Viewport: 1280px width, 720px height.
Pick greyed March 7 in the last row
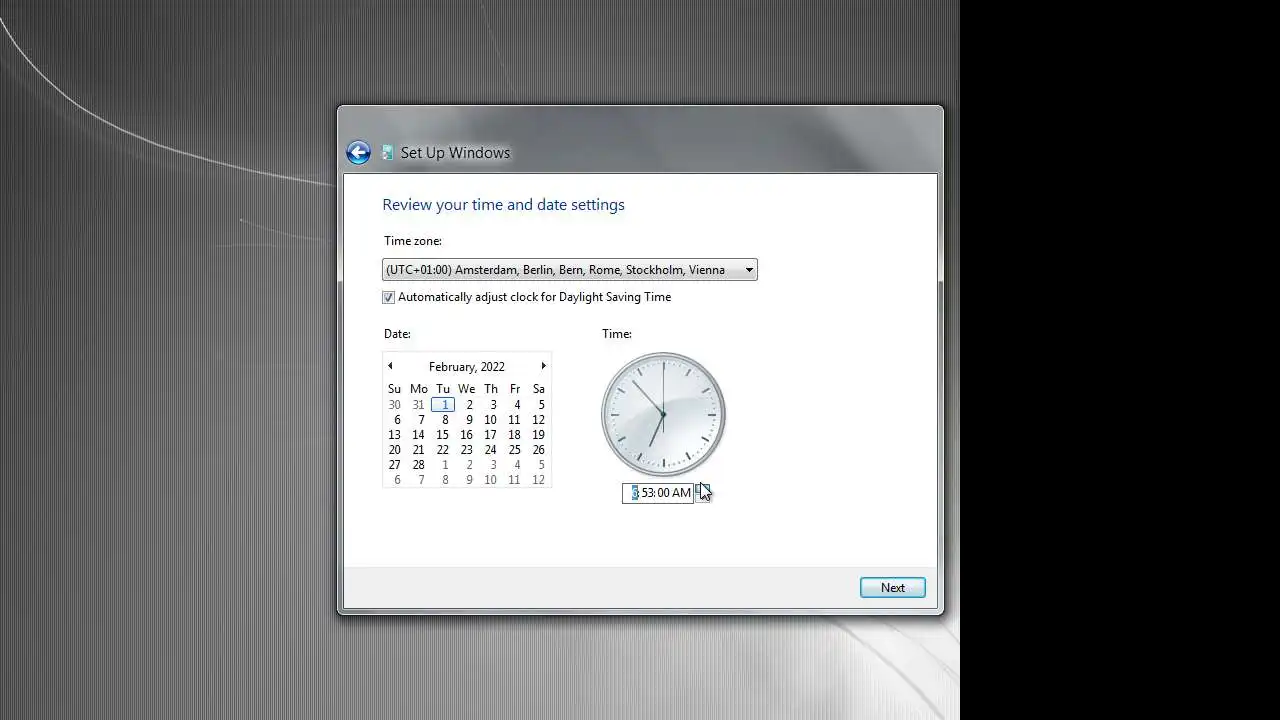tap(419, 480)
